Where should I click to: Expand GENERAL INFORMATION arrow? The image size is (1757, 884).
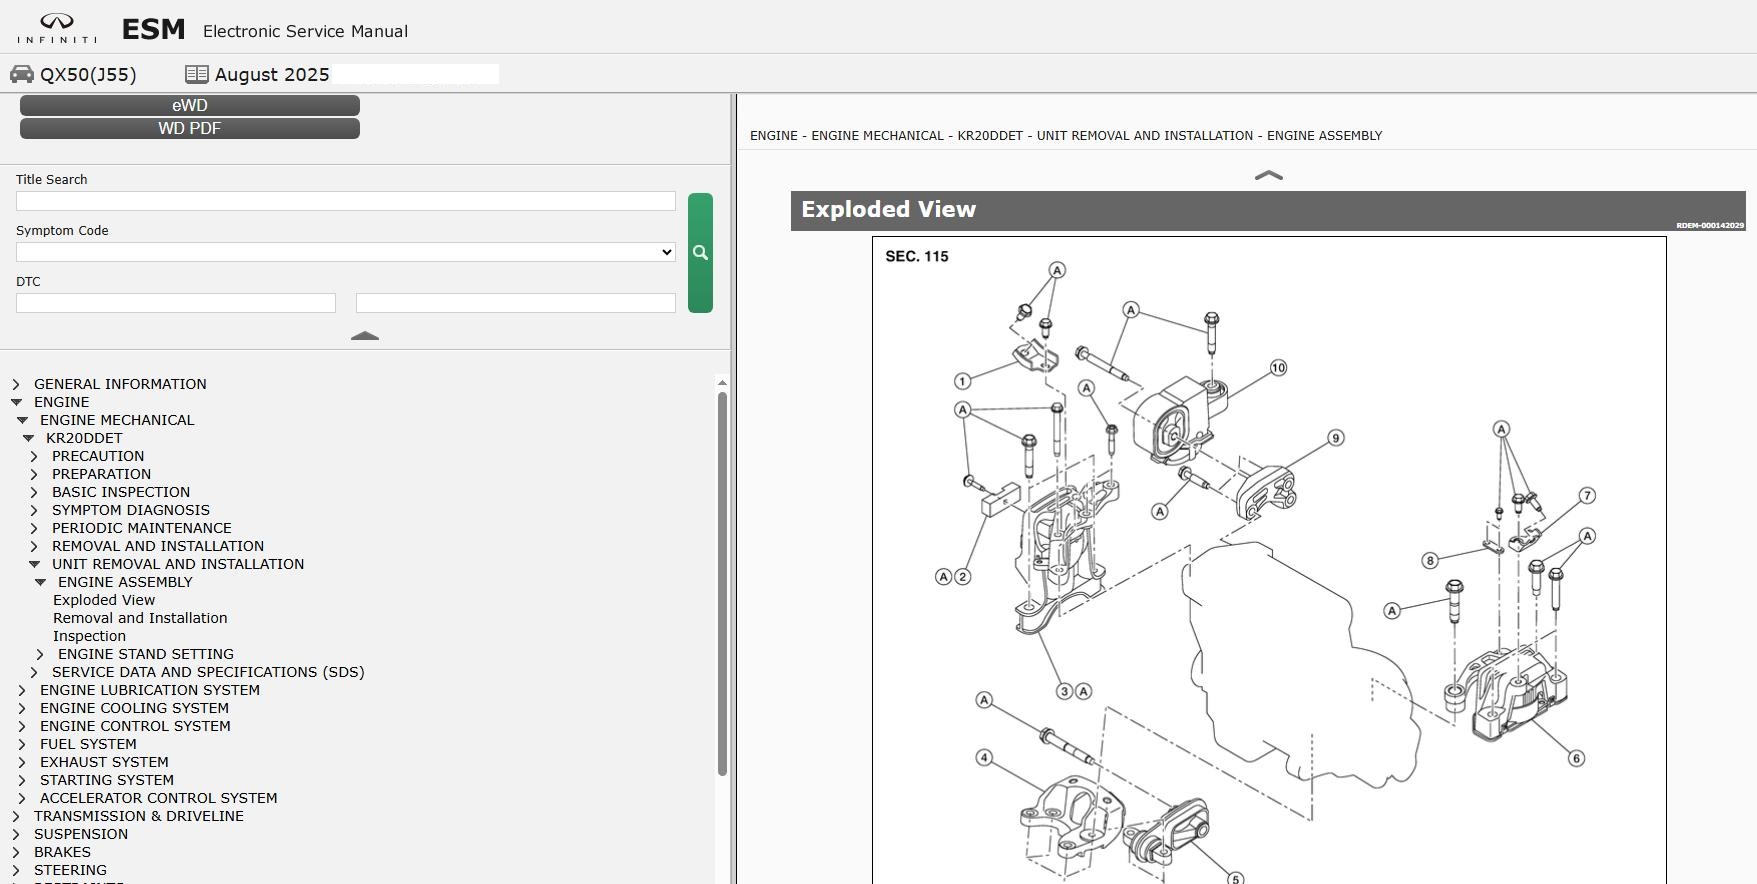coord(16,384)
